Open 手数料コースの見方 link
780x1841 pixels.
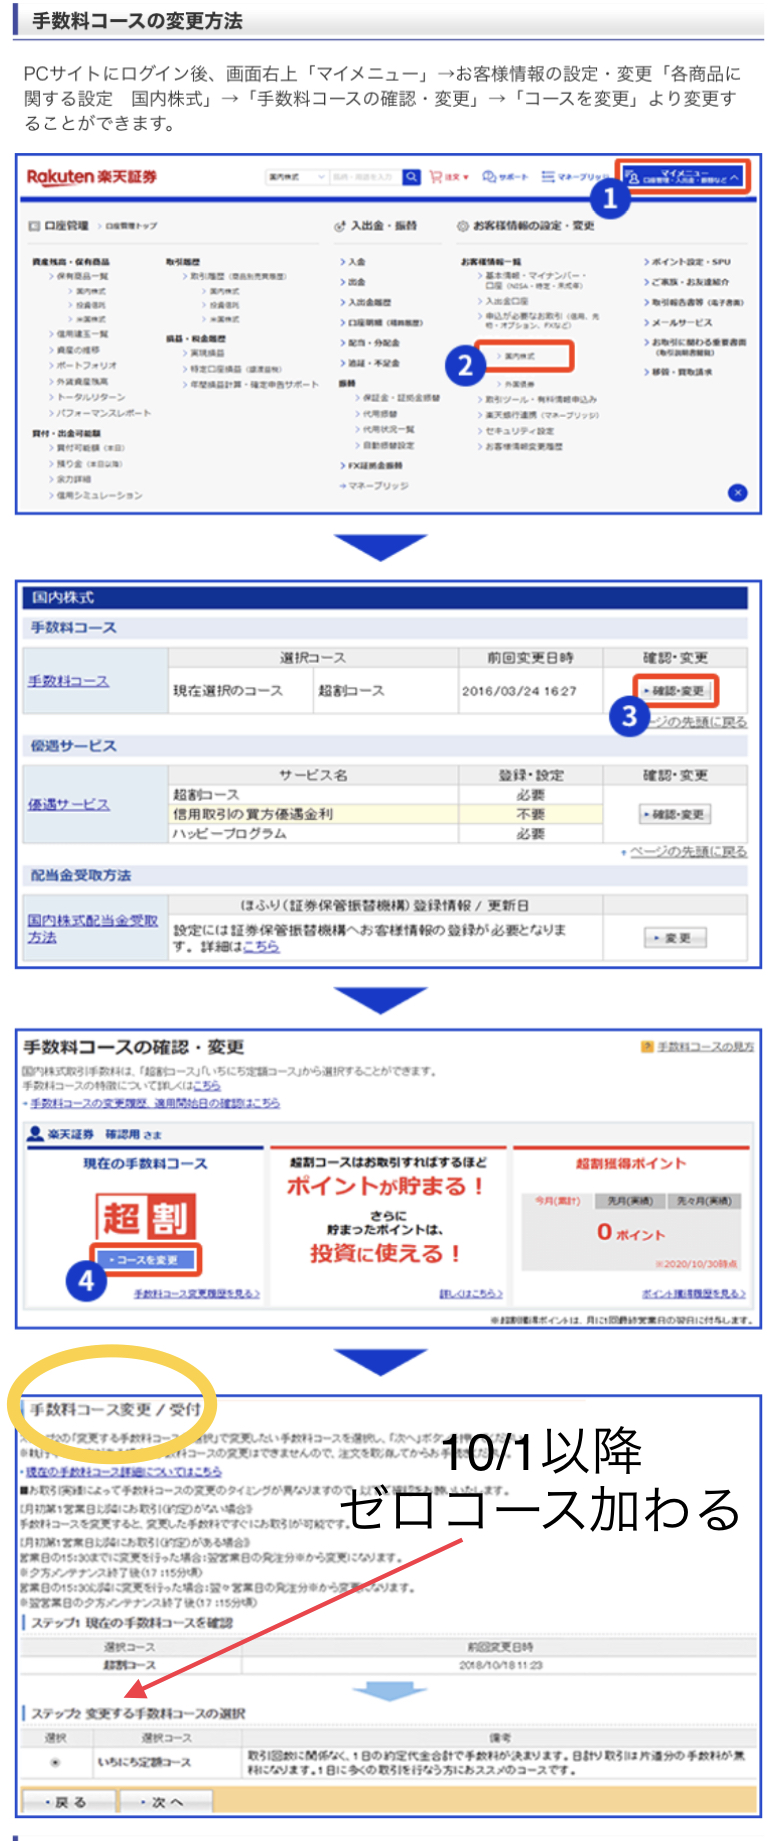(705, 1047)
